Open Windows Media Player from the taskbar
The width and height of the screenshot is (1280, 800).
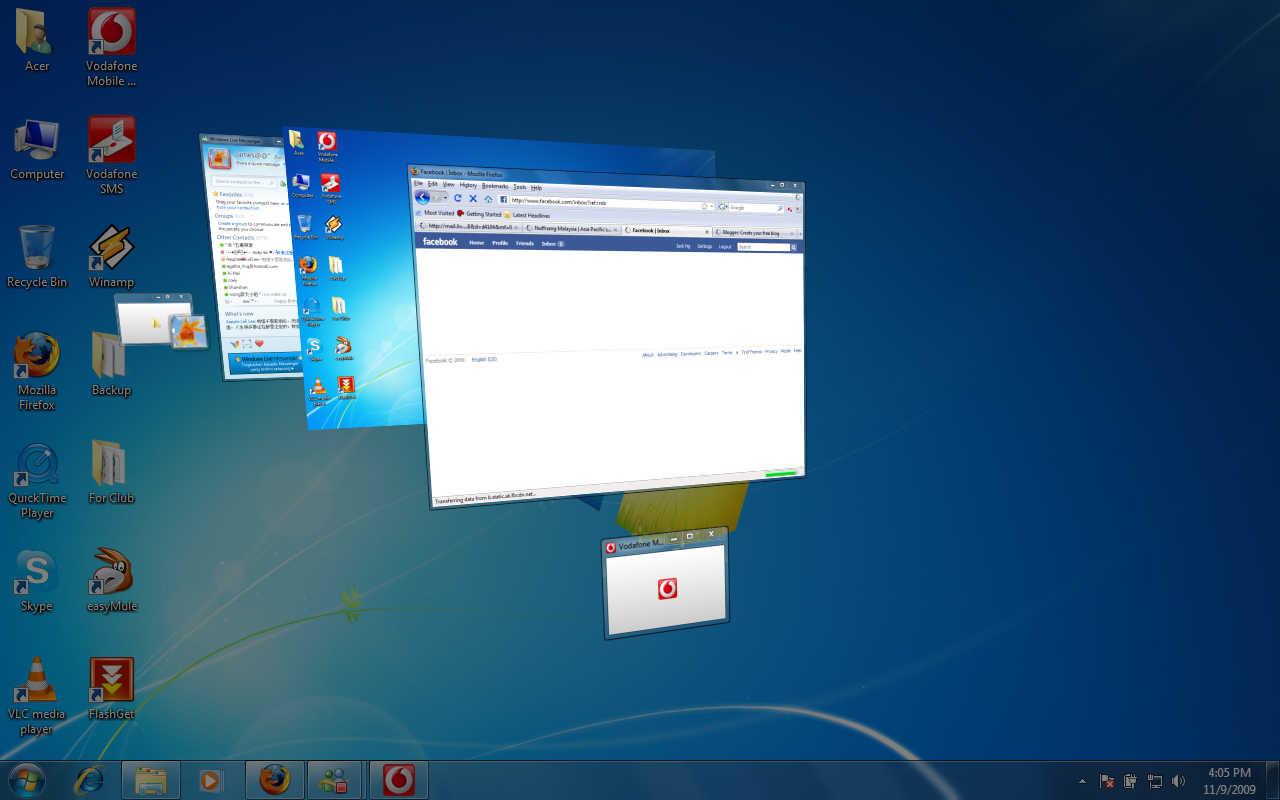click(x=211, y=779)
